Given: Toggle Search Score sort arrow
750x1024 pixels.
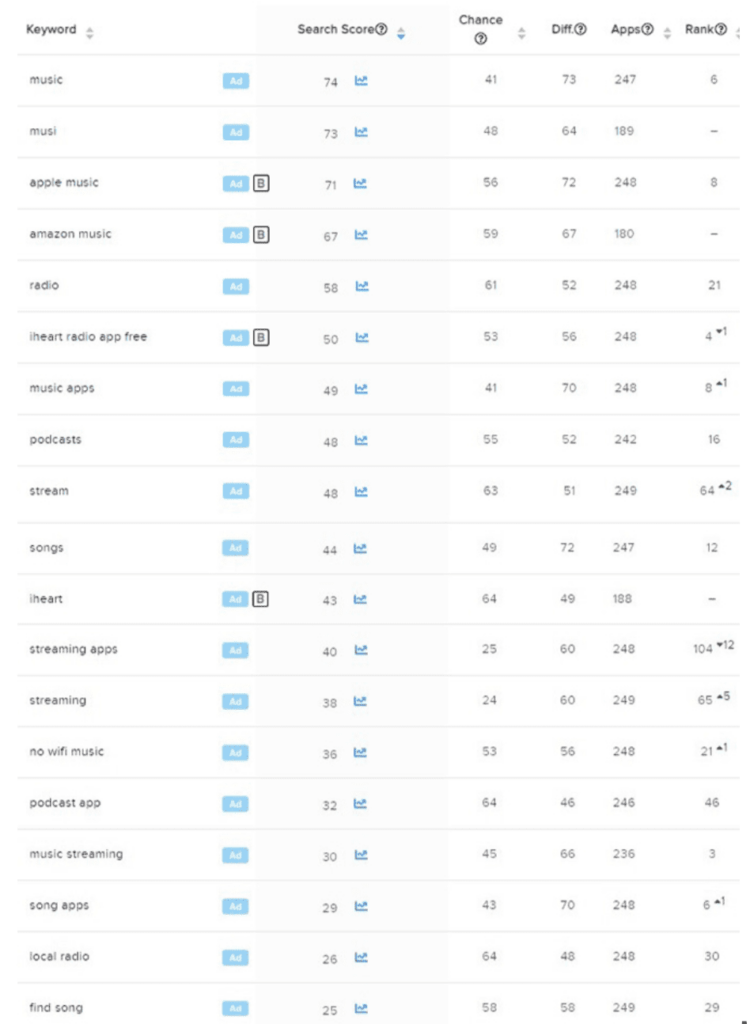Looking at the screenshot, I should click(401, 33).
